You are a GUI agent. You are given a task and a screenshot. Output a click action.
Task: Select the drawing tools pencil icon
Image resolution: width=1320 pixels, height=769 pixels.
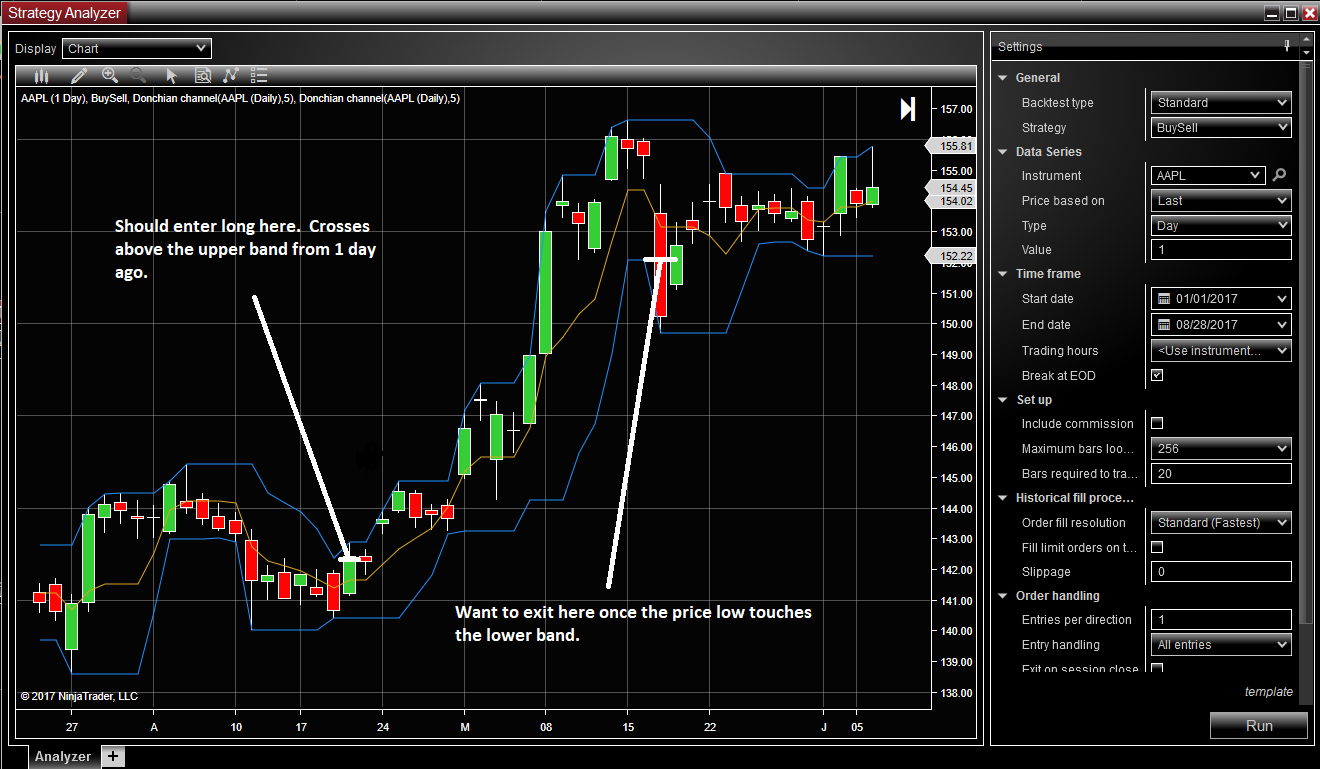coord(80,75)
